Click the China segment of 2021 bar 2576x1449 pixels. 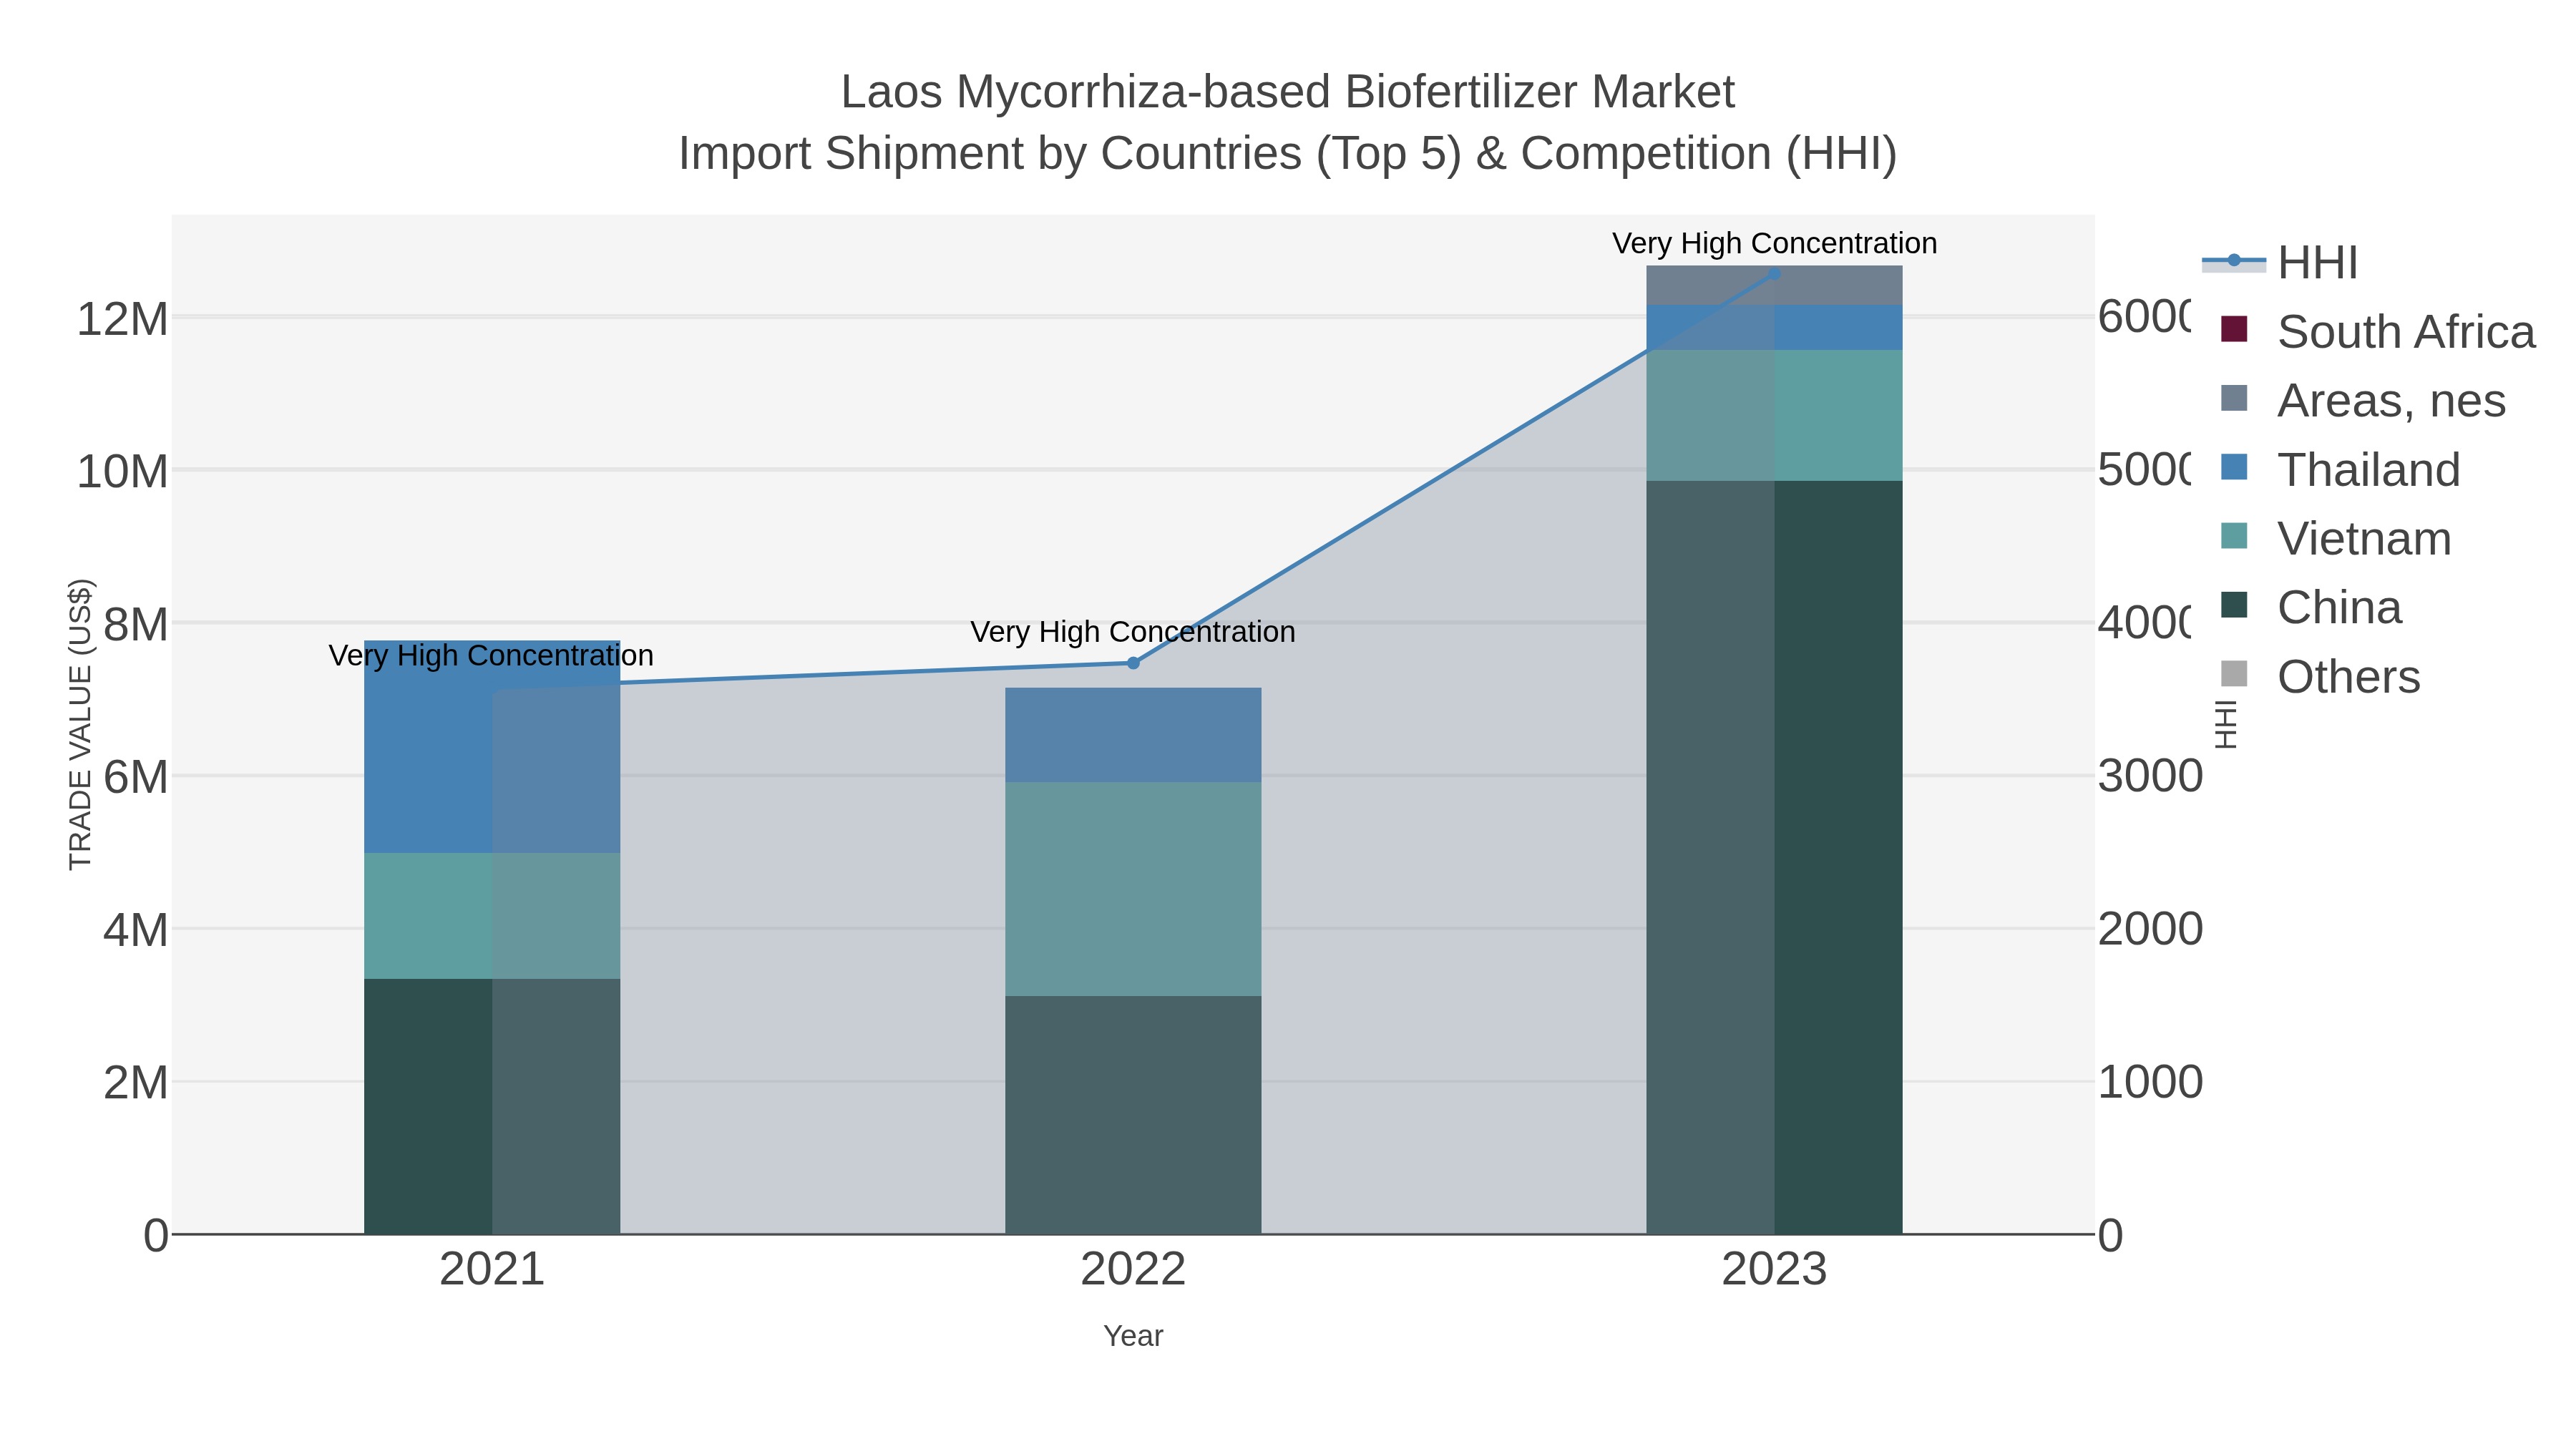[492, 1106]
